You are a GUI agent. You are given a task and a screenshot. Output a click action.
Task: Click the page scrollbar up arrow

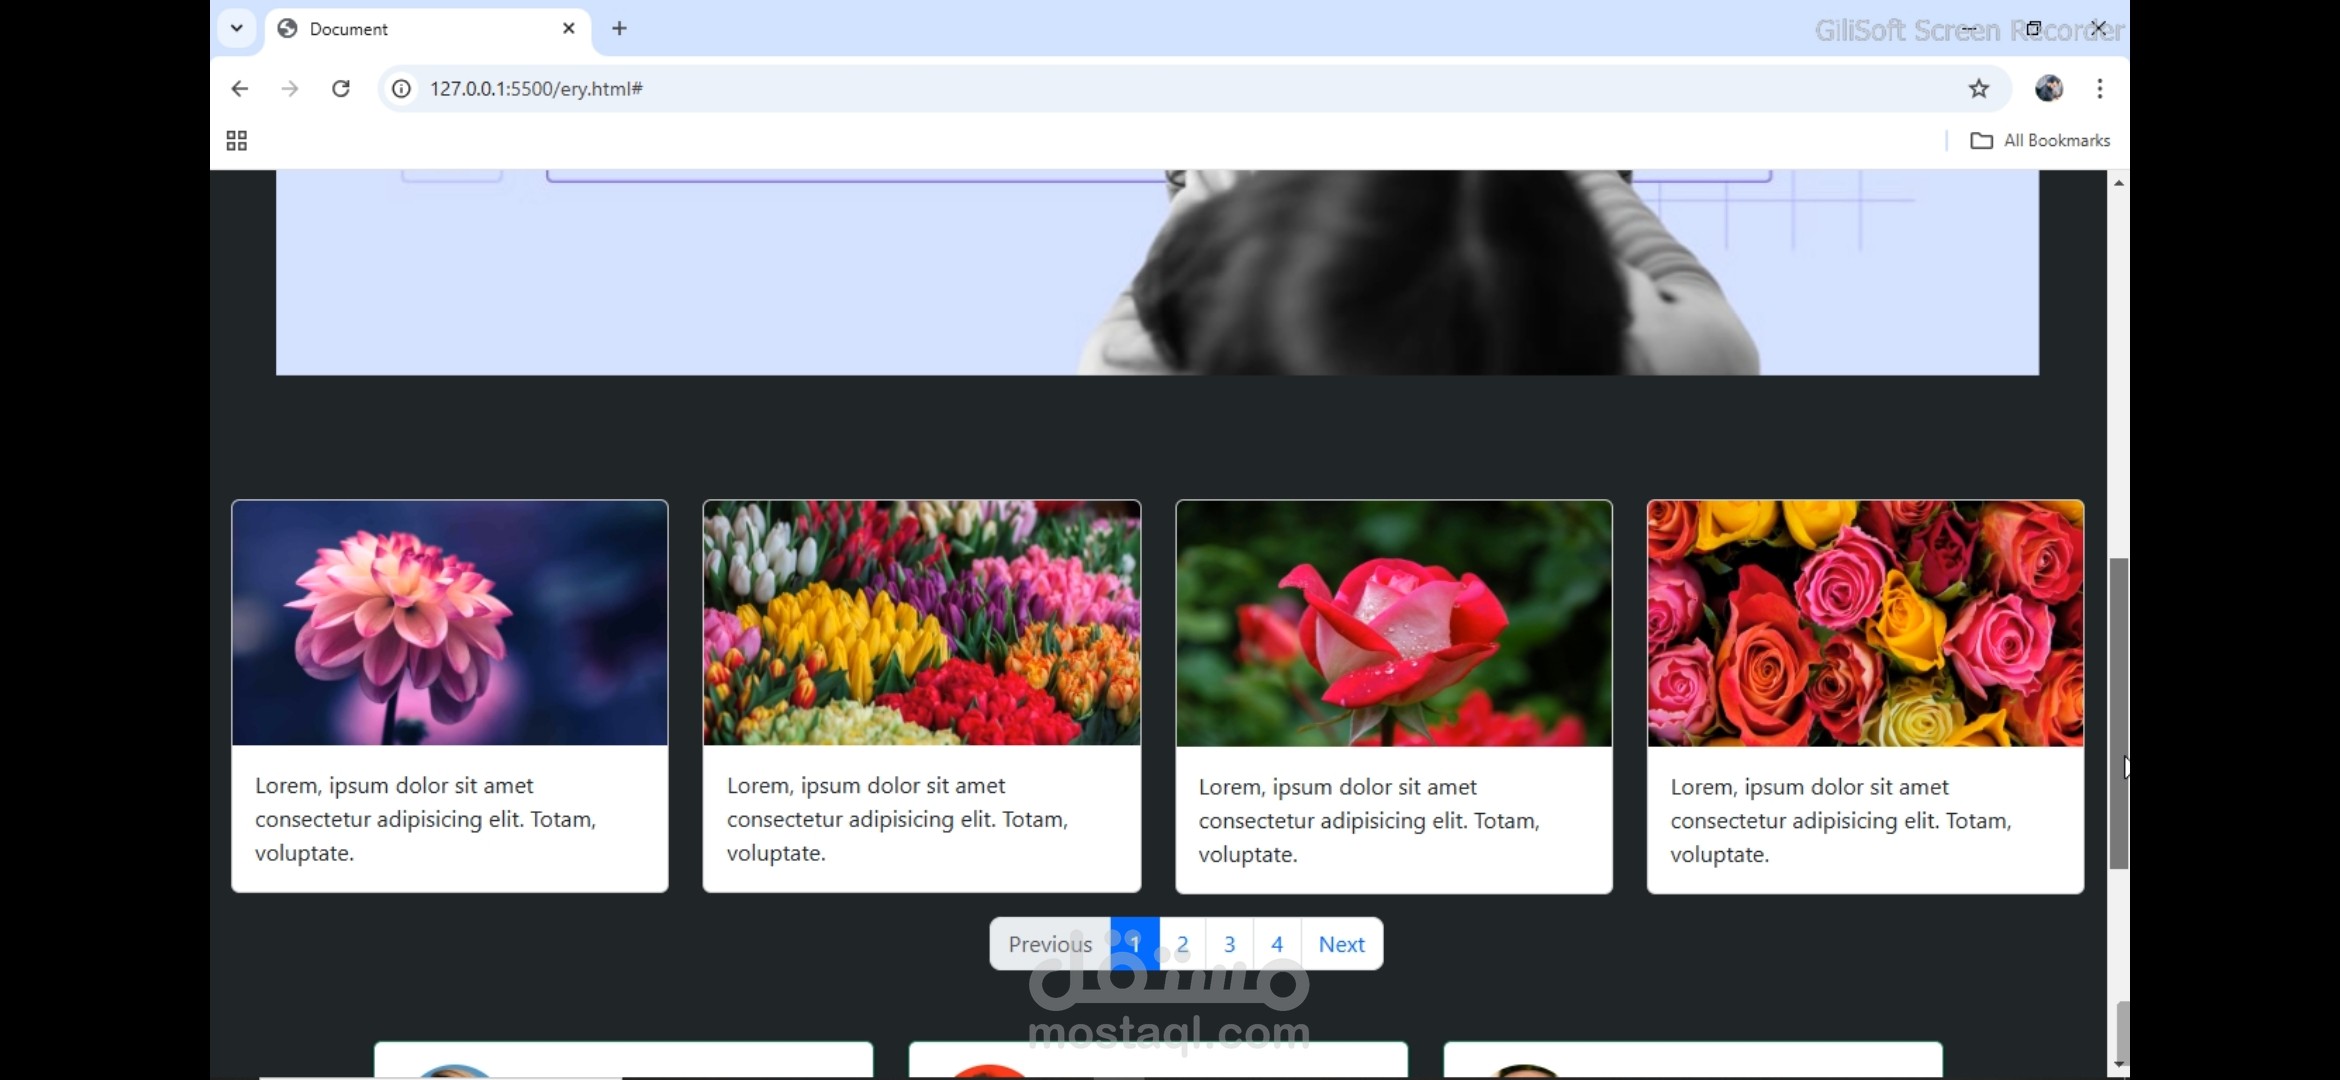(2118, 183)
